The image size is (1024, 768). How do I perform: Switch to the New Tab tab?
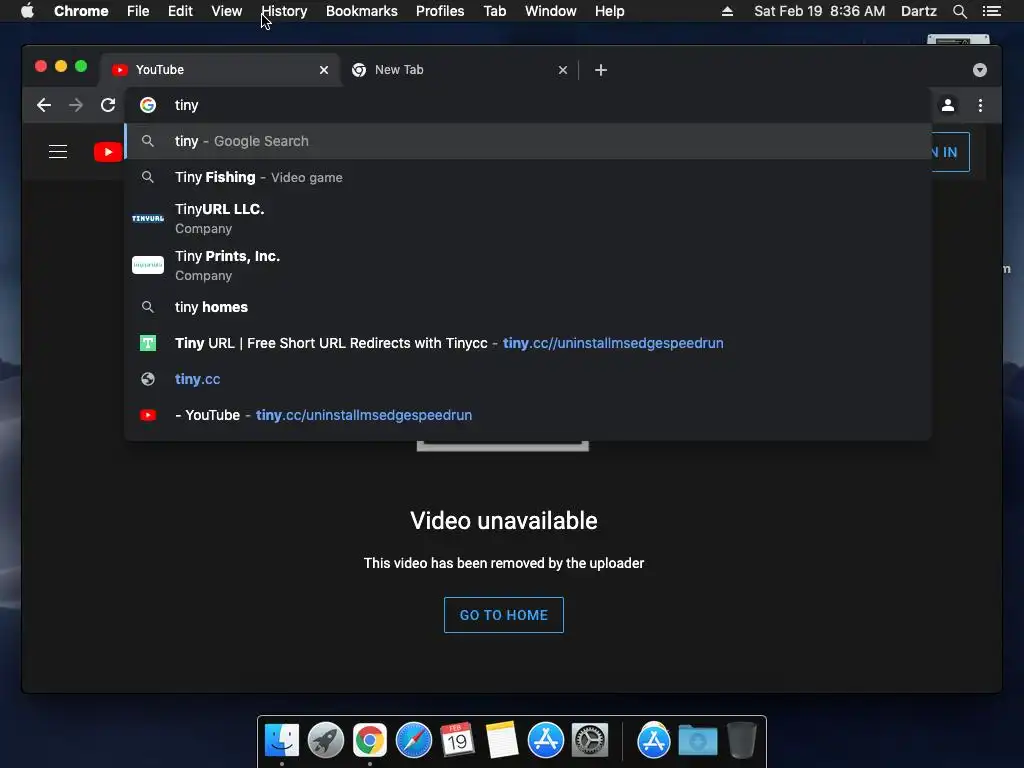[459, 70]
